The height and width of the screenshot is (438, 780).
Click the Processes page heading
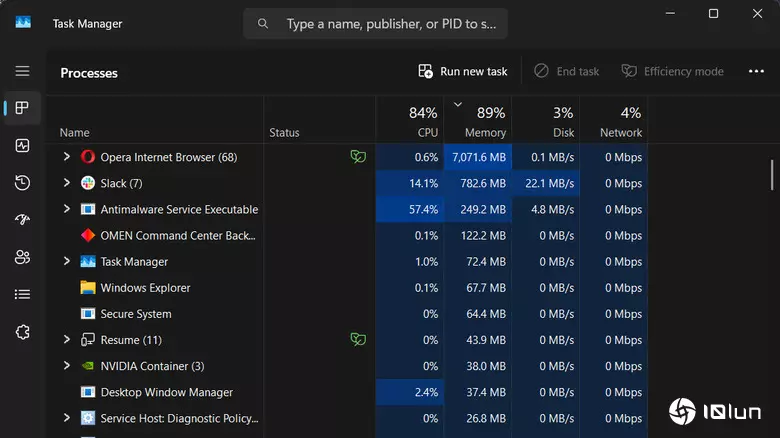[x=89, y=73]
